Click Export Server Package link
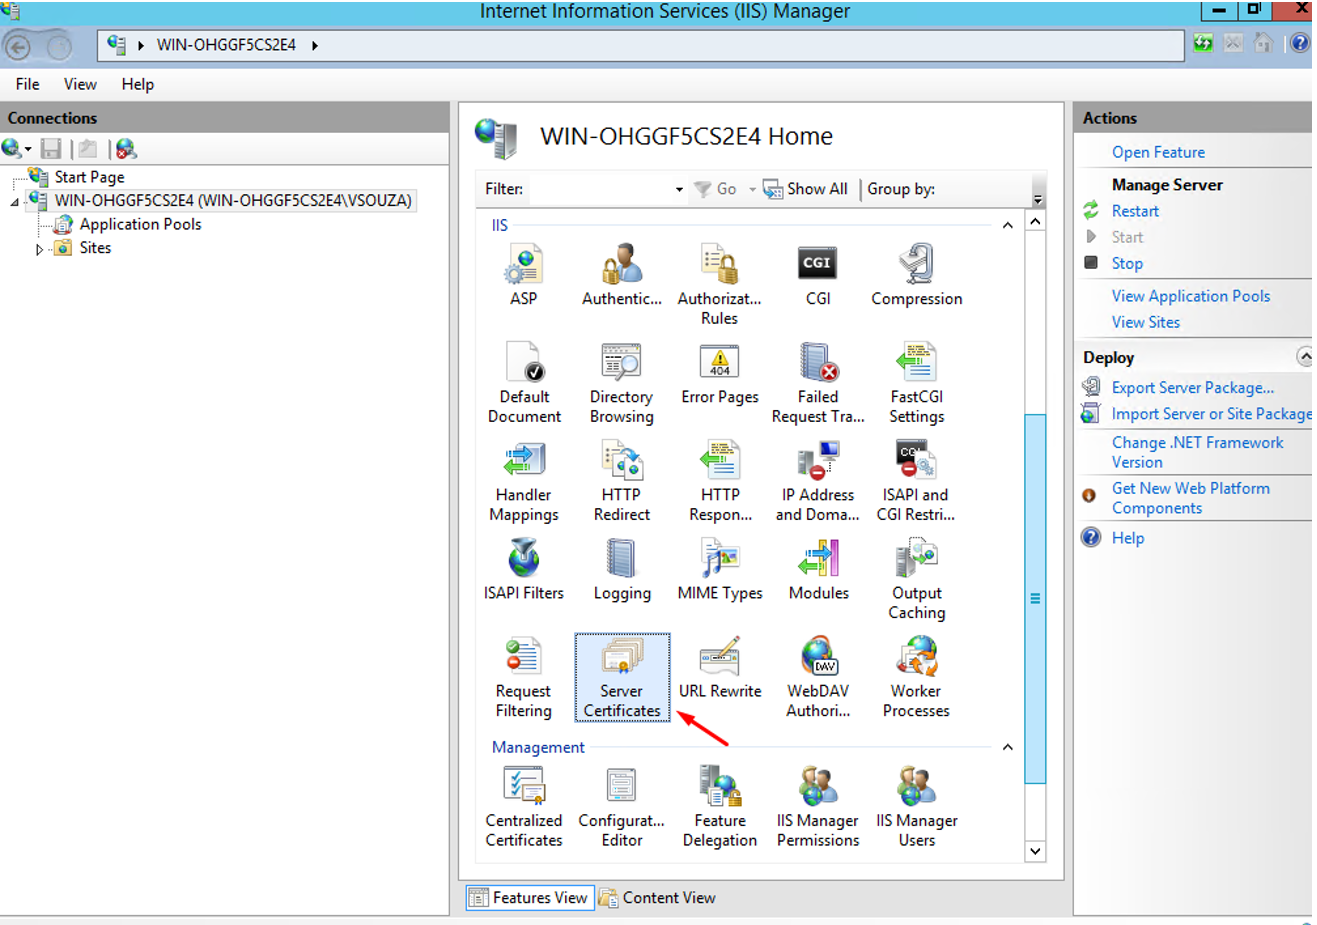 click(x=1193, y=388)
